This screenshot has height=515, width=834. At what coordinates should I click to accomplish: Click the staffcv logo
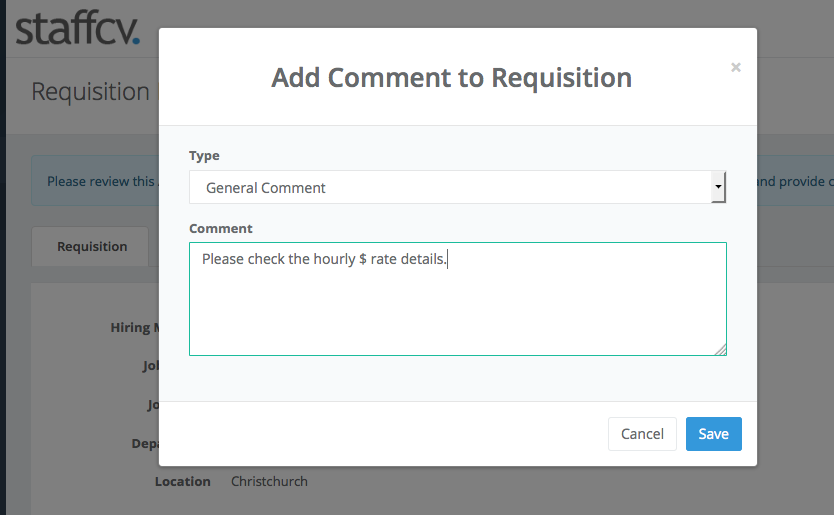pos(78,28)
